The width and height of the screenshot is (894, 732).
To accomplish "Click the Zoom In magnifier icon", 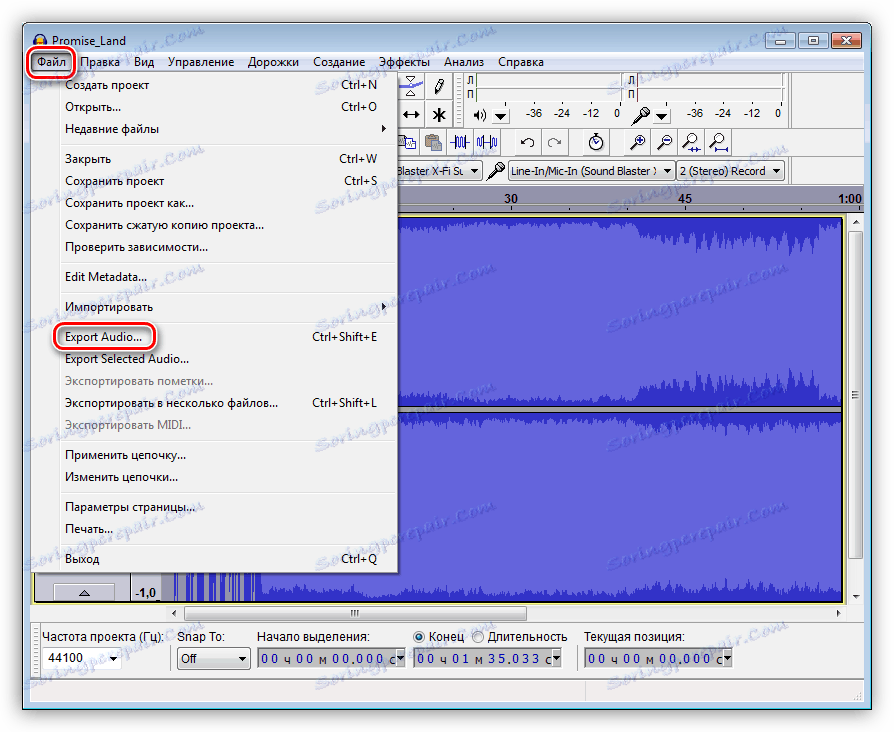I will 639,142.
